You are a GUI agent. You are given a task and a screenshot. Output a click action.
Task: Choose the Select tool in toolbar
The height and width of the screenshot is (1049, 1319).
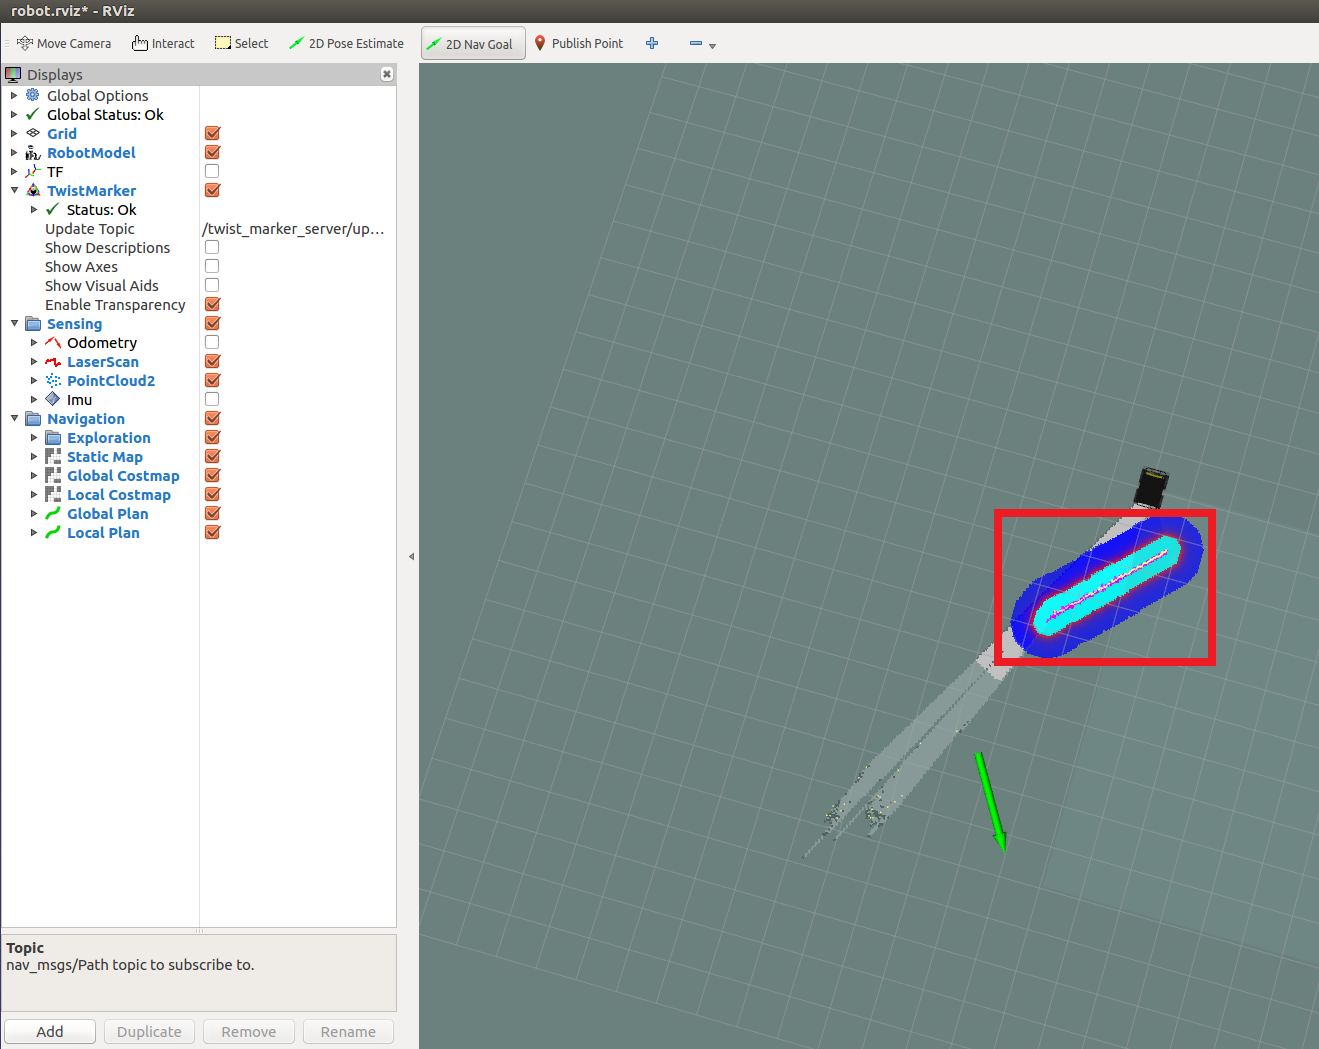242,43
